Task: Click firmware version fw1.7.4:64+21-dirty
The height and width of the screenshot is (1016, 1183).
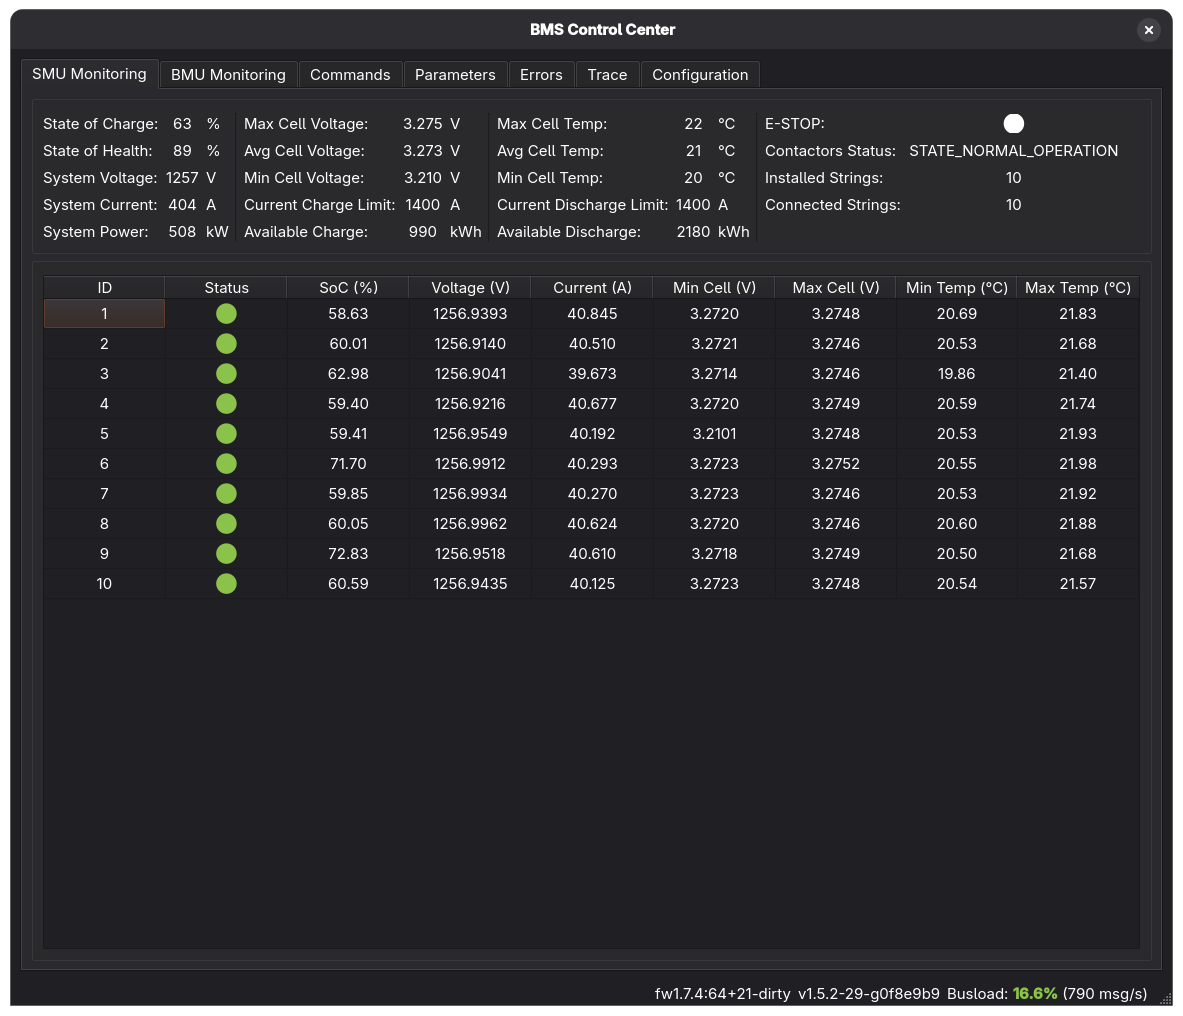Action: point(722,993)
